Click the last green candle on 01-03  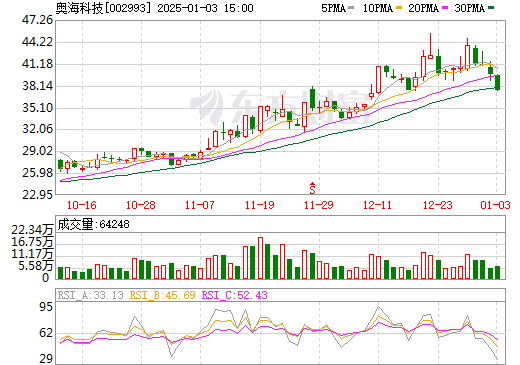point(498,82)
